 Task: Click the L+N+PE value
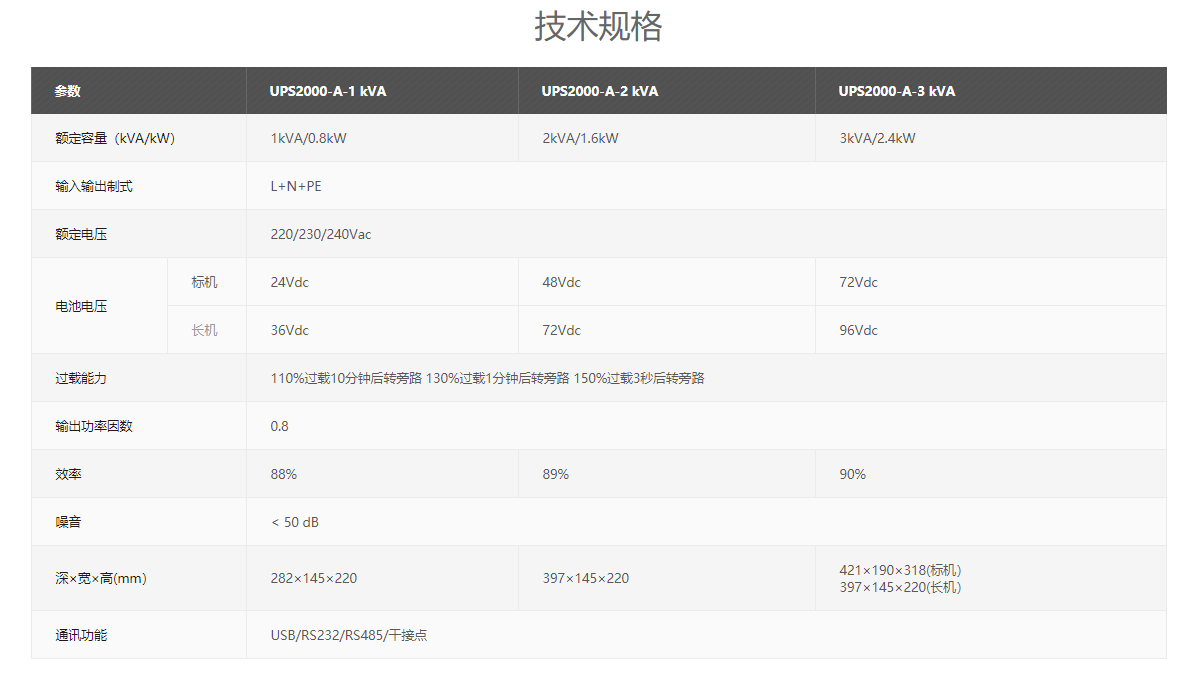(296, 186)
